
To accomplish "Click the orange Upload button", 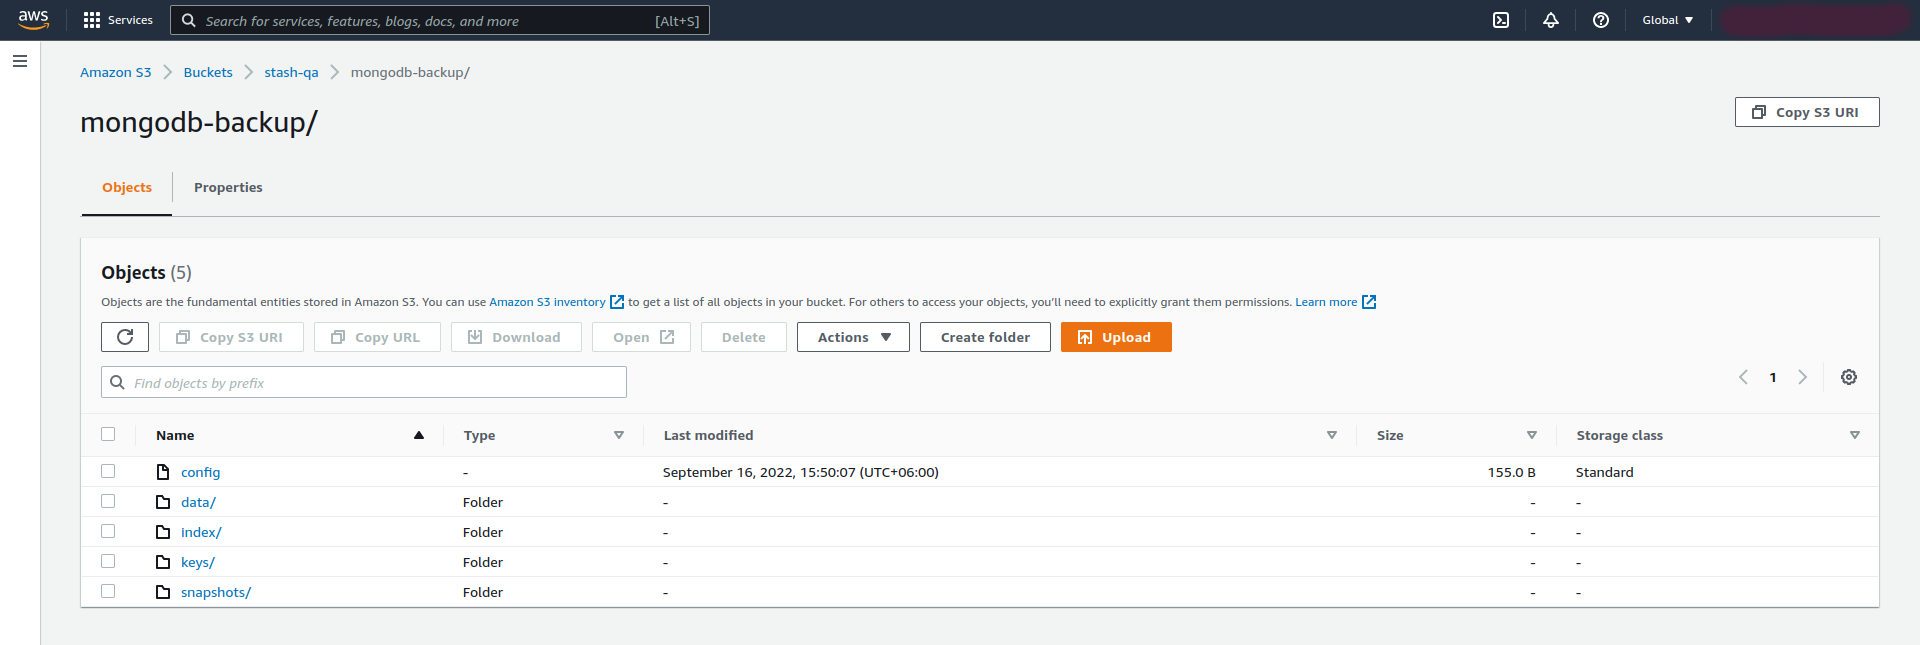I will pyautogui.click(x=1115, y=337).
